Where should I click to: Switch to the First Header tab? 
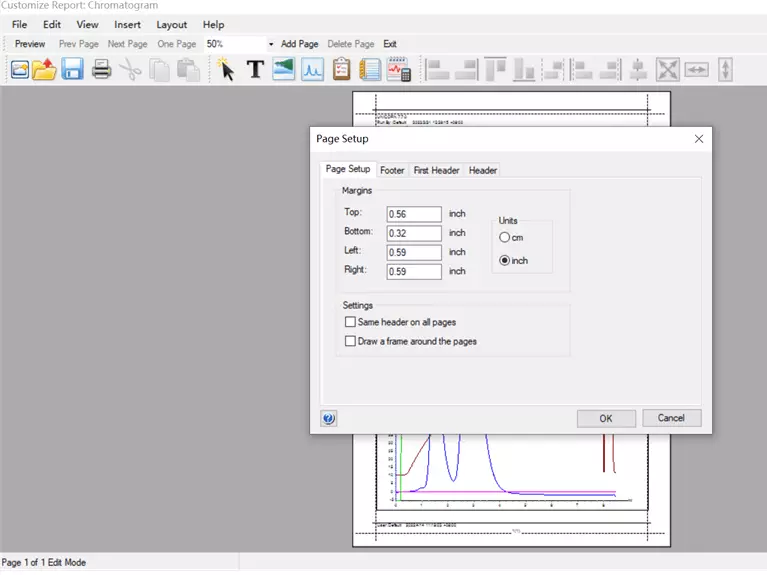point(436,170)
